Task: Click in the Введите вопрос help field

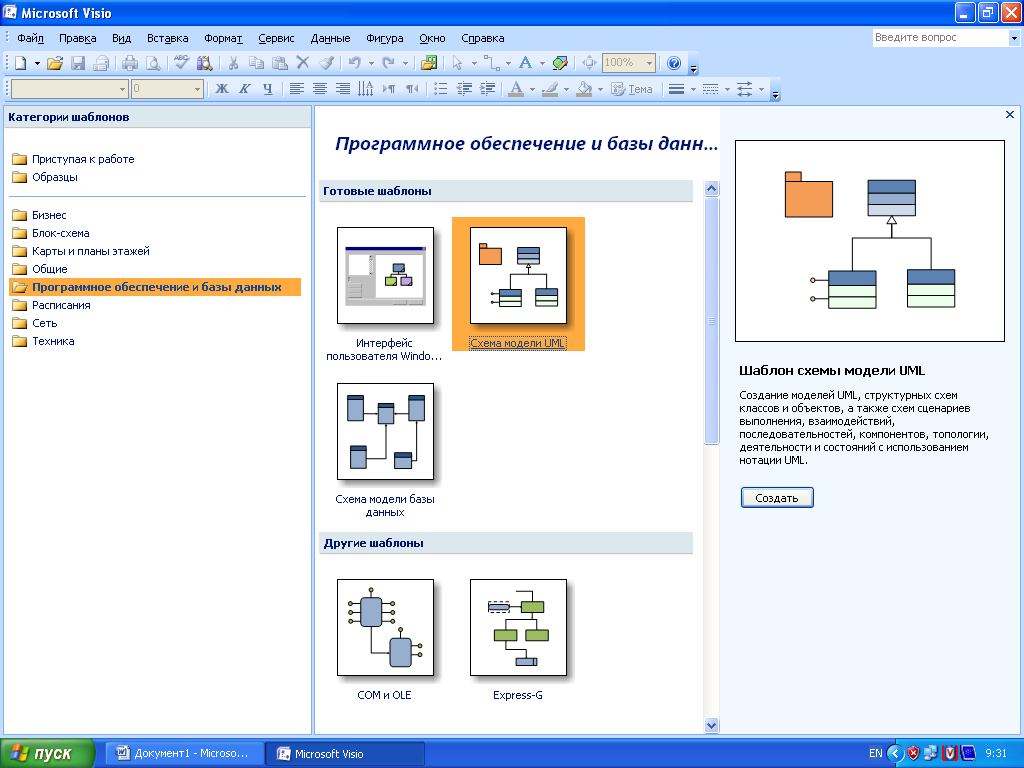Action: coord(940,38)
